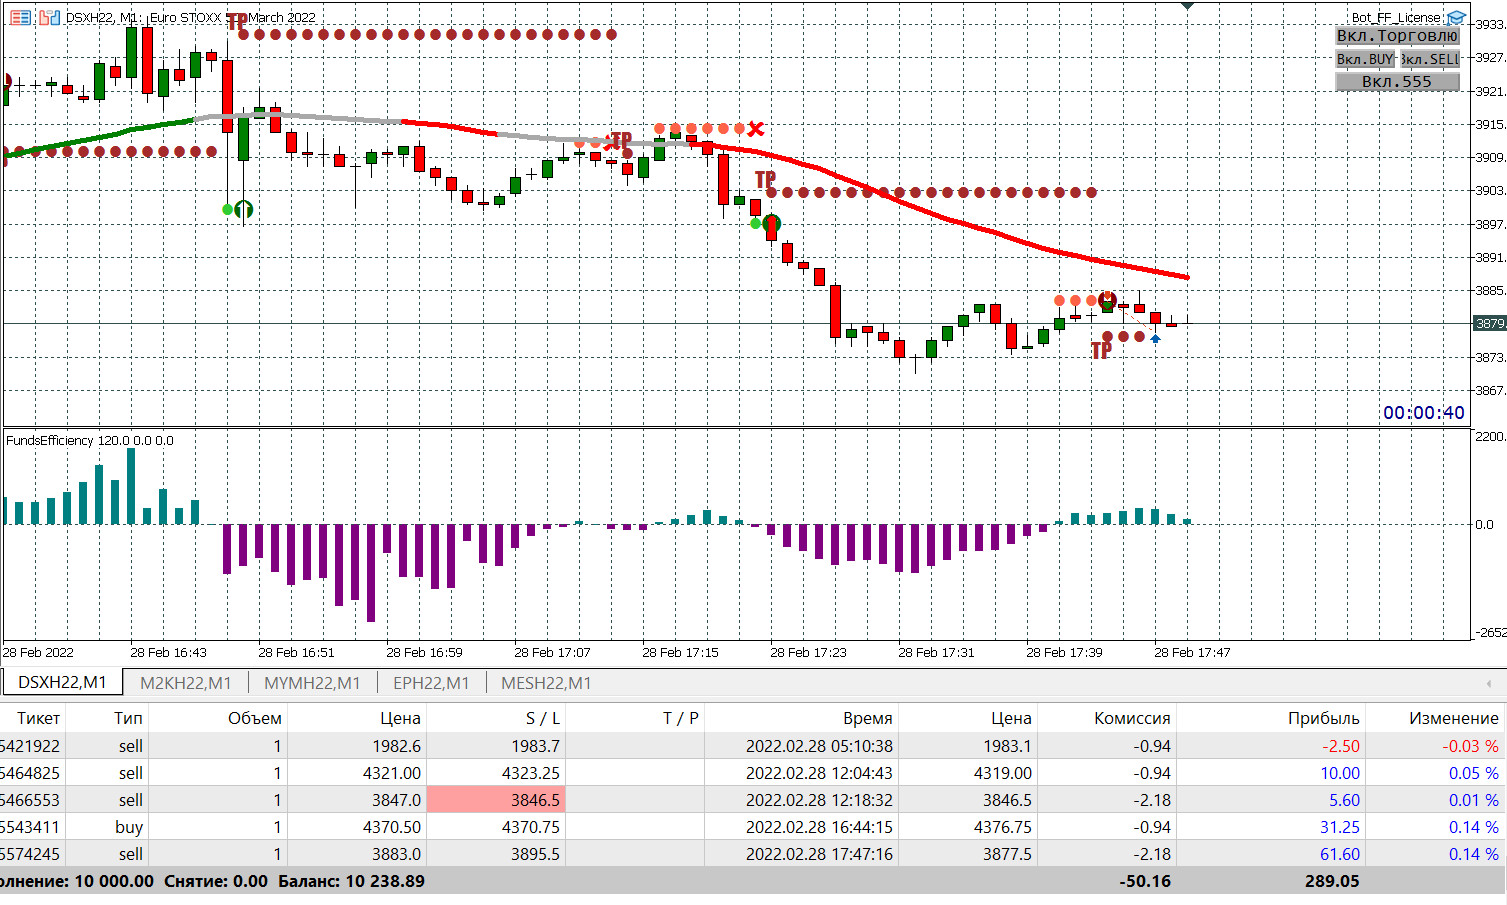Click the 61.60 profit value
1507x905 pixels.
1340,854
